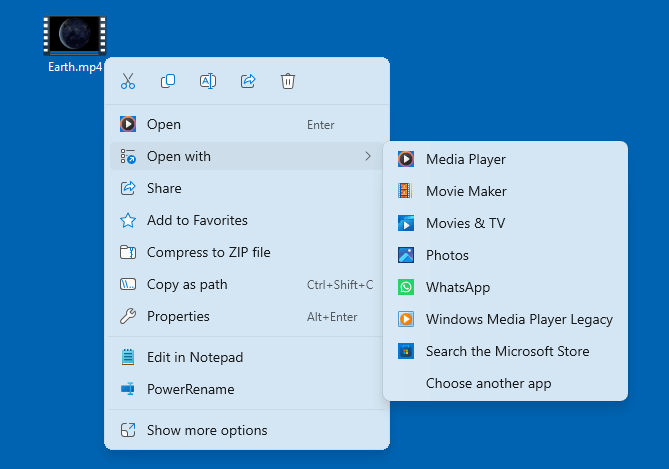
Task: Click the Earth.mp4 file name label
Action: [75, 67]
